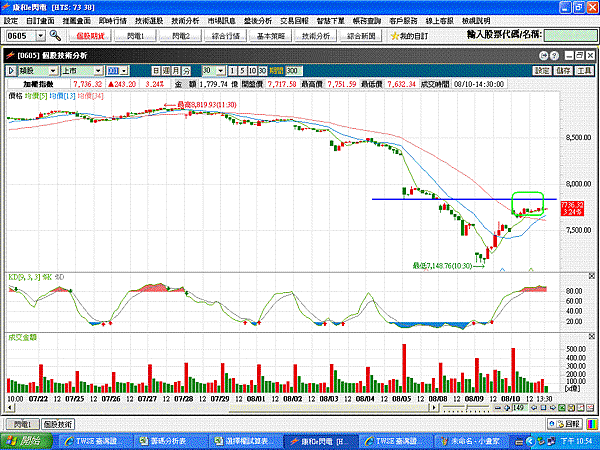Toggle the 分 minute period button
The width and height of the screenshot is (600, 450).
[x=186, y=71]
